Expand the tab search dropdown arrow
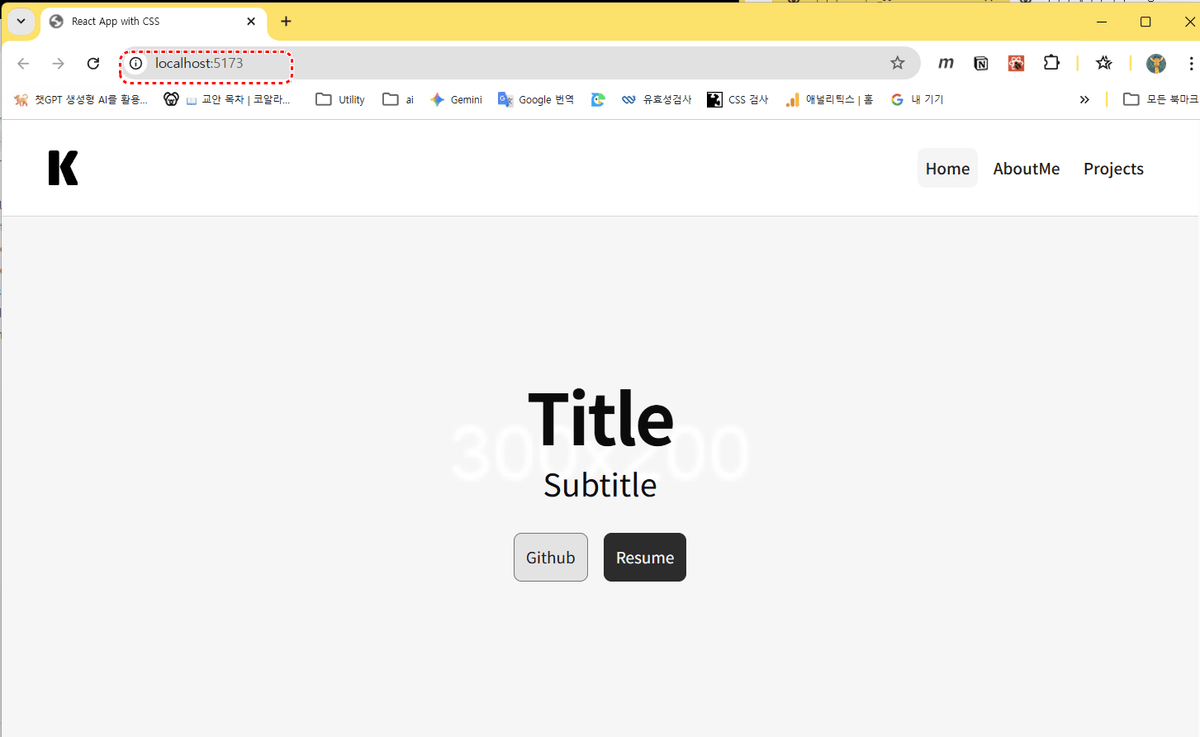Image resolution: width=1200 pixels, height=737 pixels. (21, 21)
